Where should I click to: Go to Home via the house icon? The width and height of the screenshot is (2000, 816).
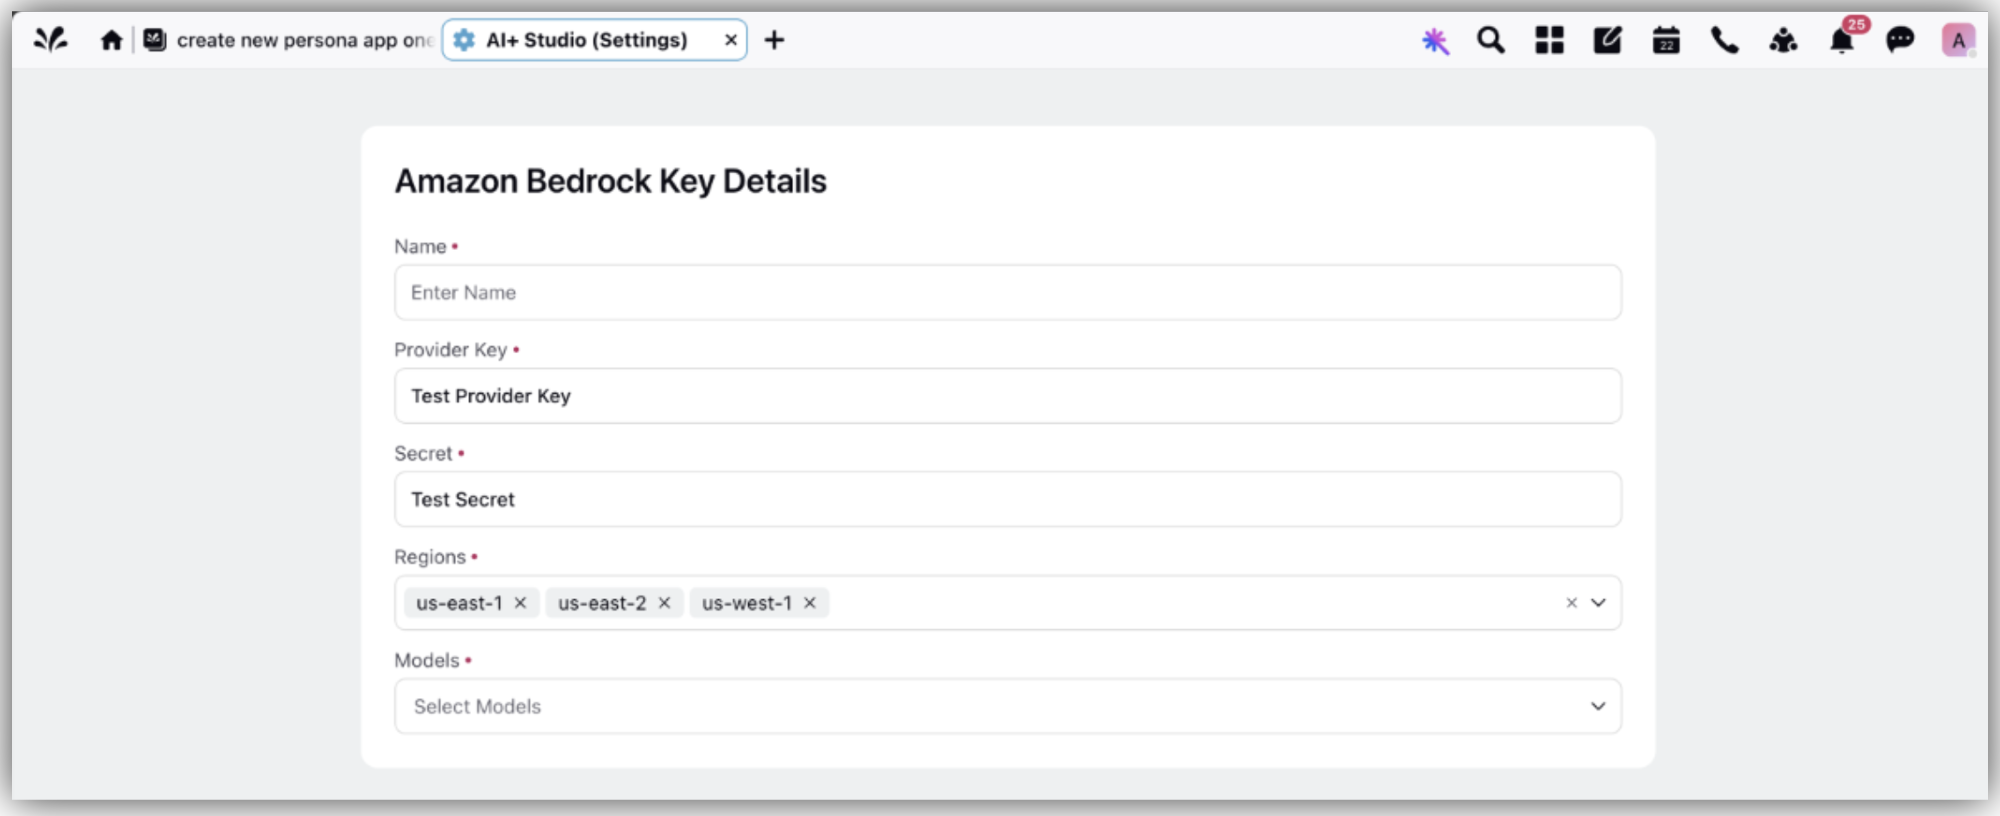click(x=111, y=40)
